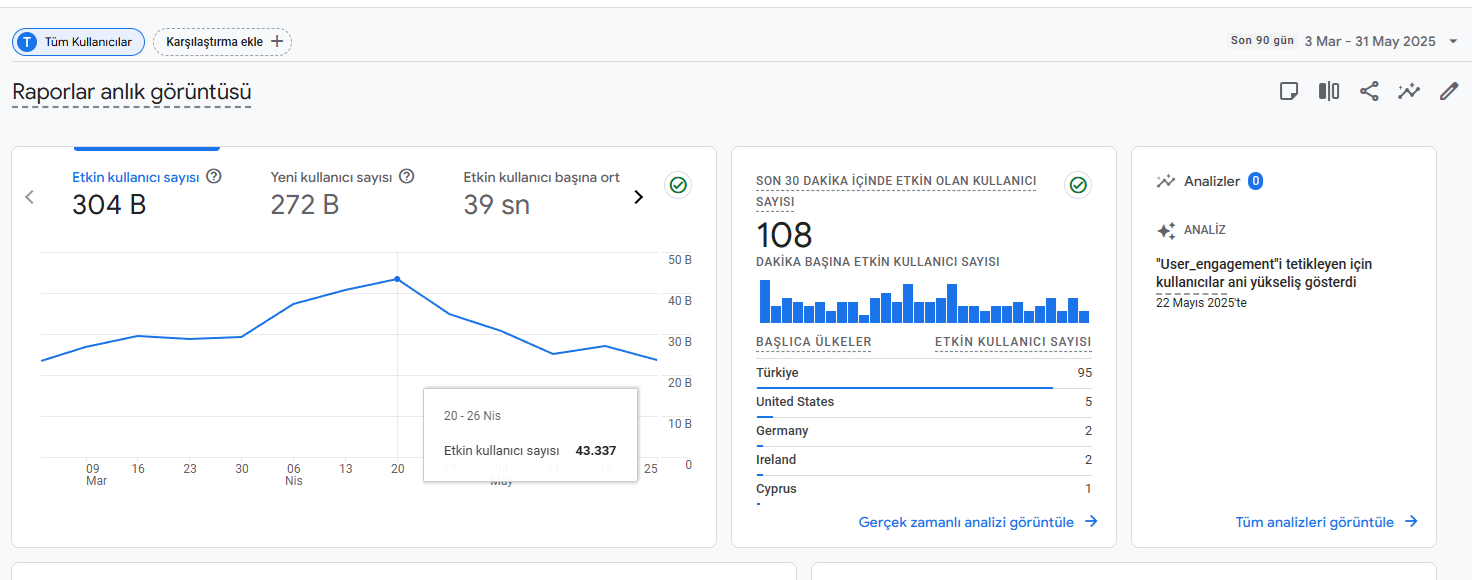Click the compare columns icon
Image resolution: width=1472 pixels, height=580 pixels.
point(1329,91)
